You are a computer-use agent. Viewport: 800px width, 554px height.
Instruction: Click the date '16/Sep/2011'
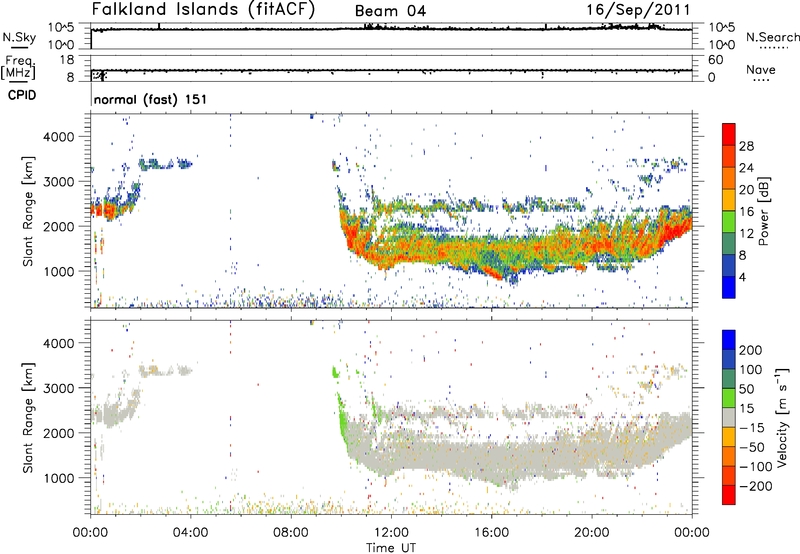pos(638,10)
